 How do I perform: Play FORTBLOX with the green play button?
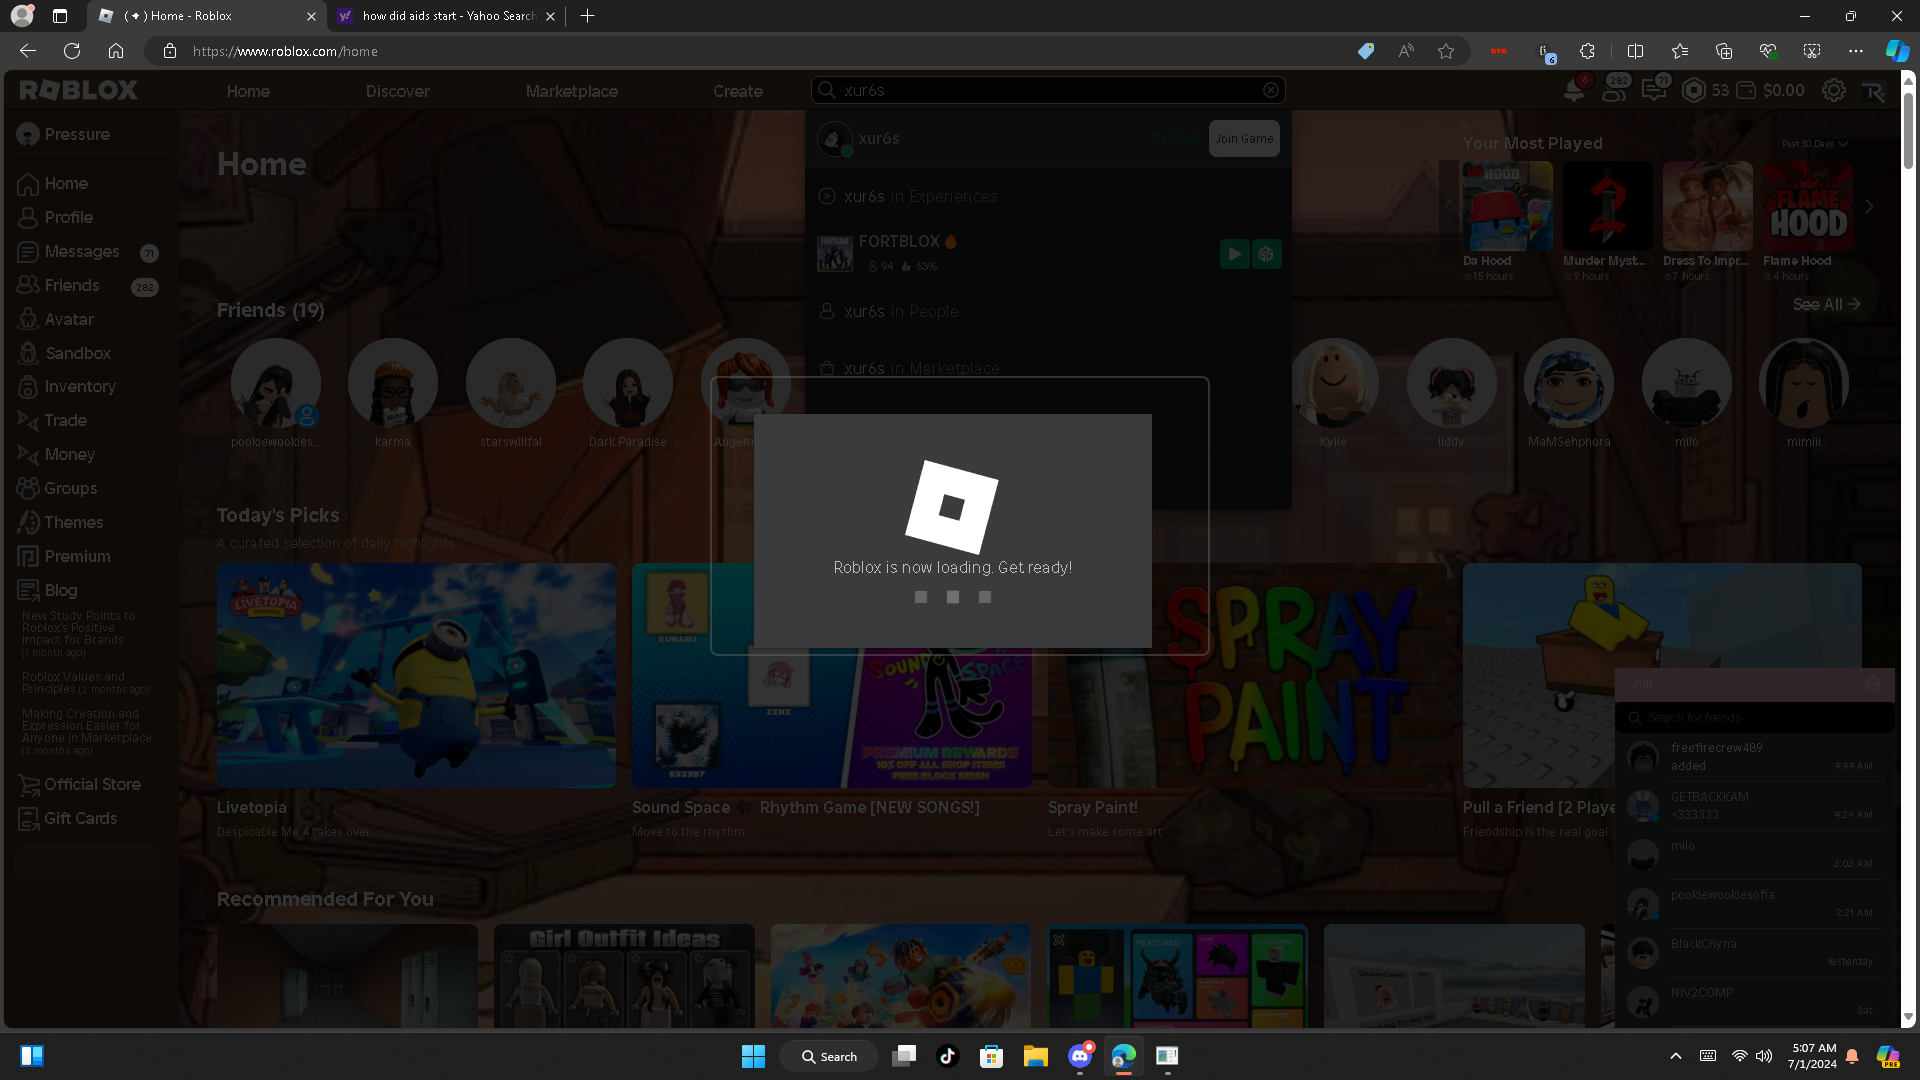point(1235,254)
